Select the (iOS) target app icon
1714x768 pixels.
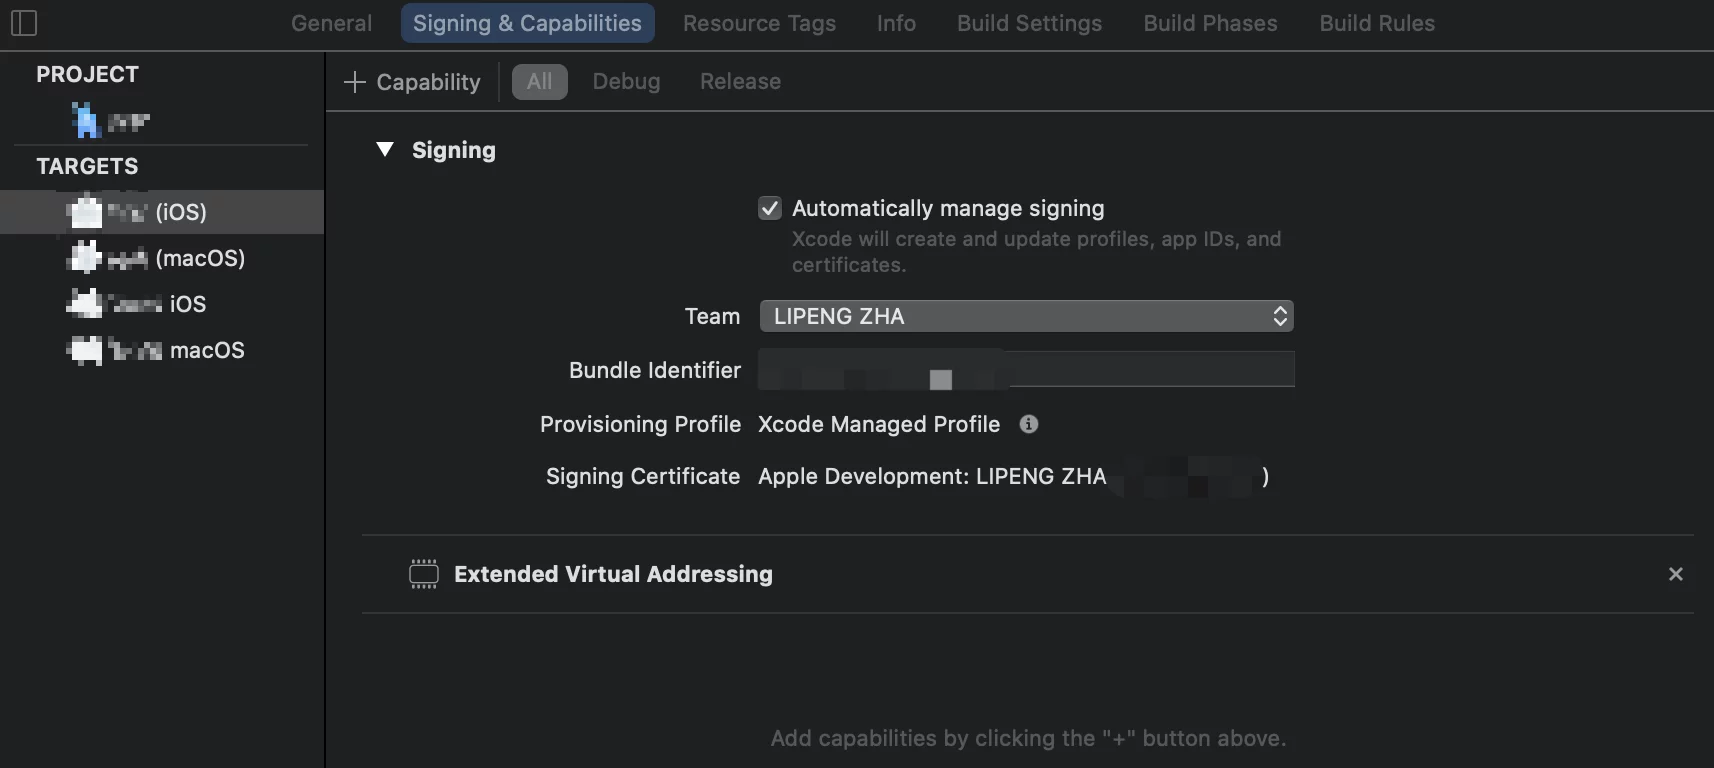[86, 212]
